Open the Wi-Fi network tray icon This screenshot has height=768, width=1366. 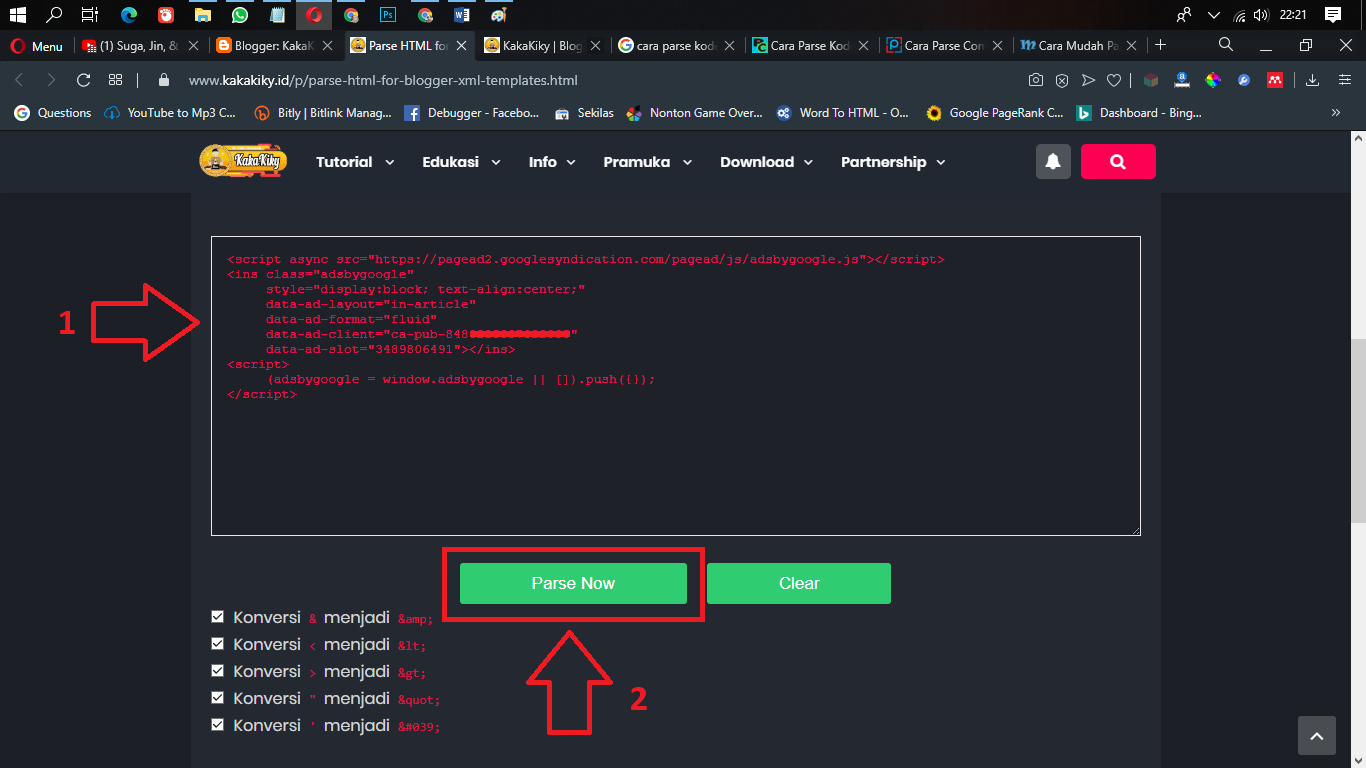click(x=1240, y=15)
